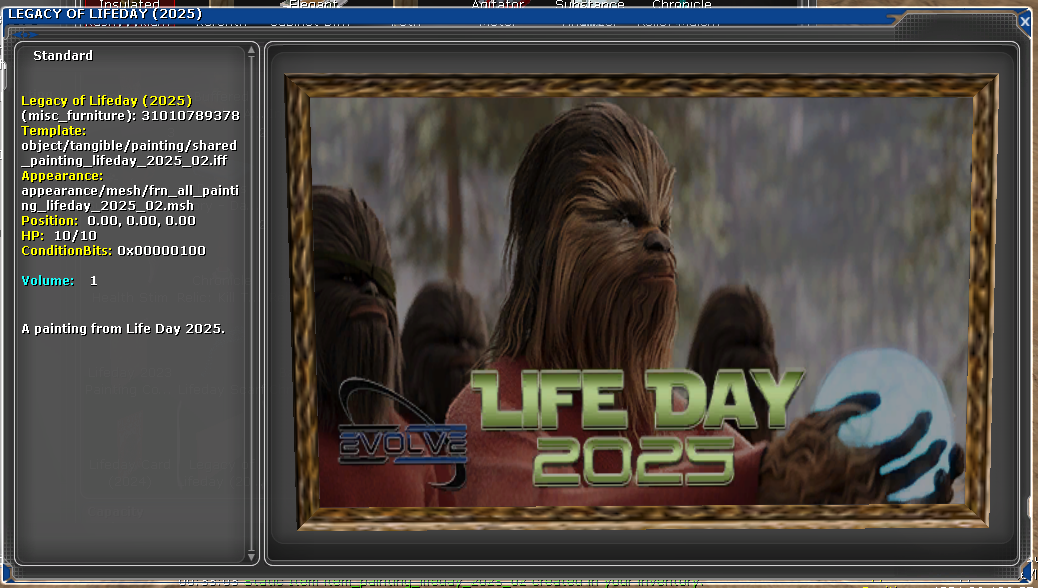Click the scroll down arrow in info panel
Viewport: 1038px width, 588px height.
point(252,557)
